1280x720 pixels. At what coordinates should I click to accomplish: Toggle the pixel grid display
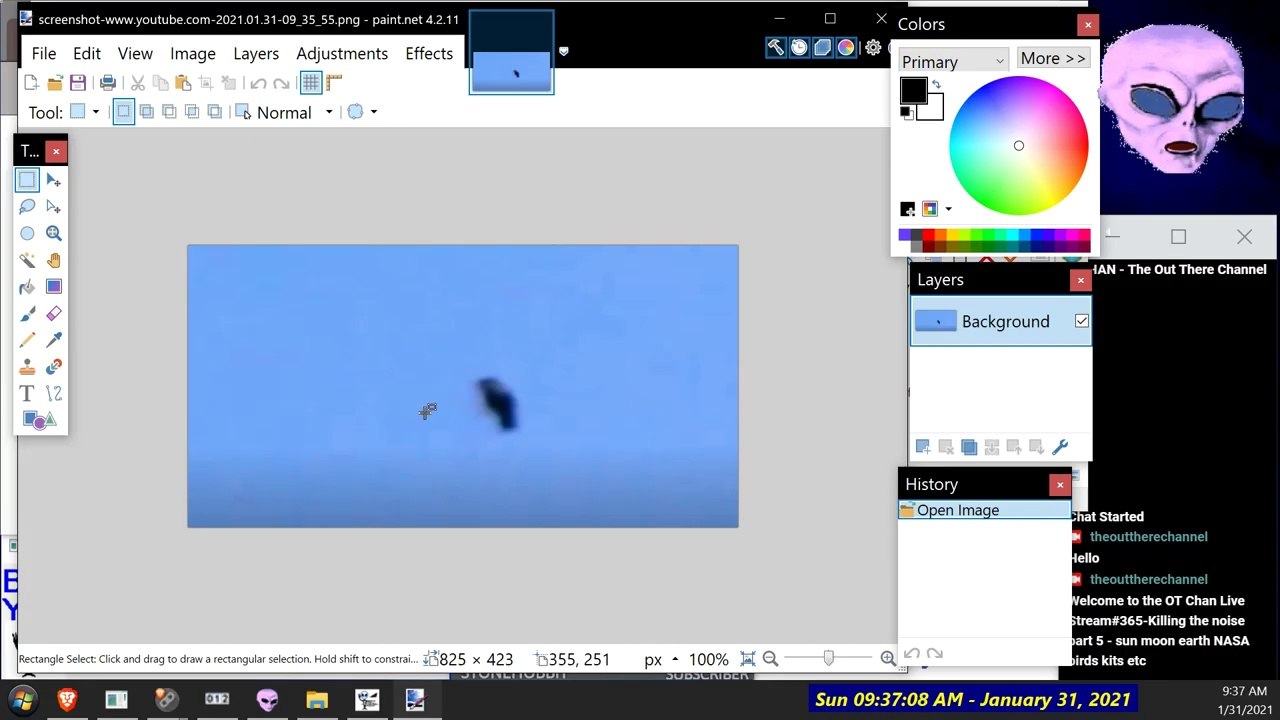(311, 83)
